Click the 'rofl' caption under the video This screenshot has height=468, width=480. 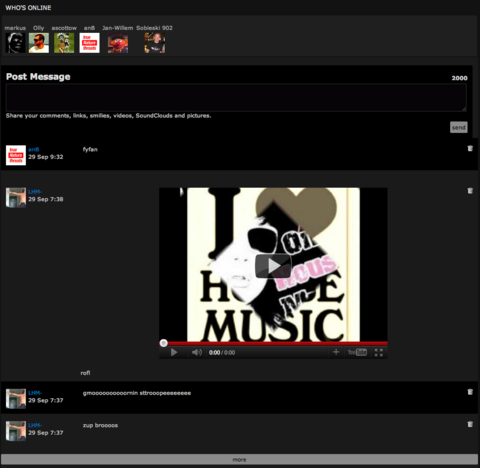(x=85, y=373)
